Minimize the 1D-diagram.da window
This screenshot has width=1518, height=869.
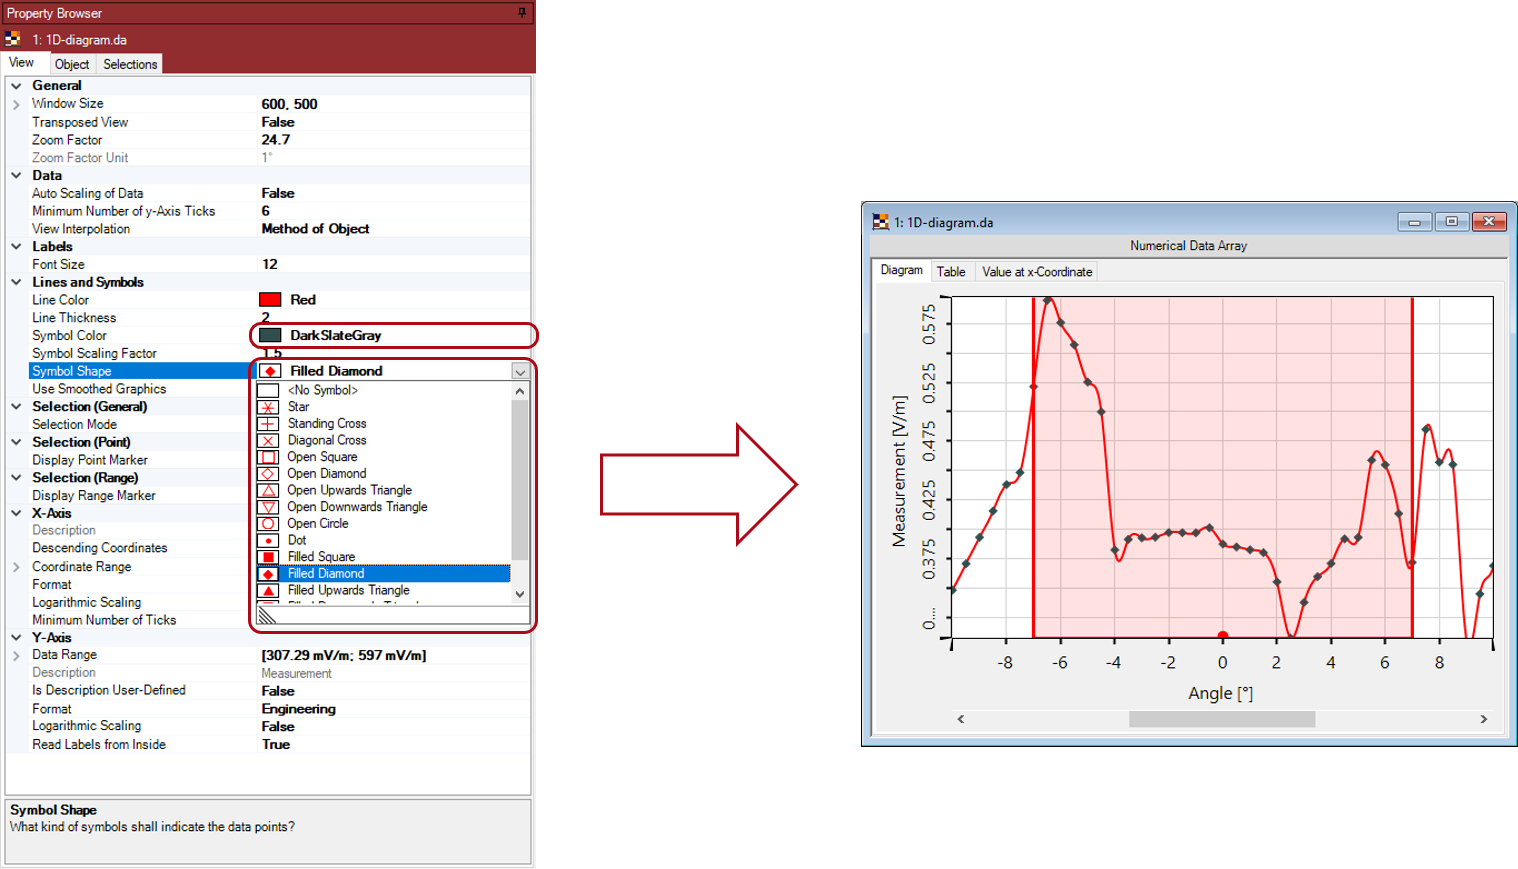(x=1414, y=222)
